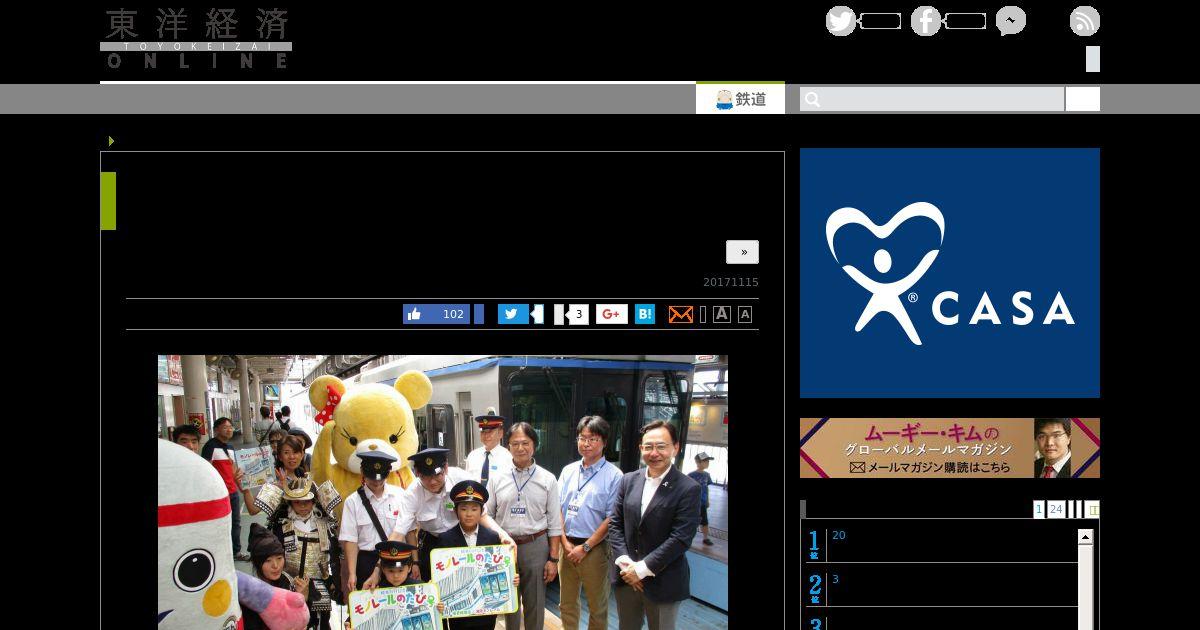Click the ranking tab with green icon
Viewport: 1200px width, 630px height.
click(1092, 509)
